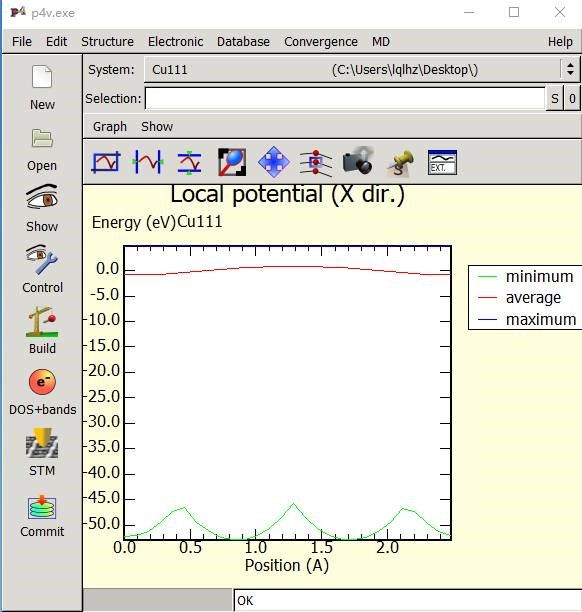The image size is (582, 612).
Task: Select the blue pan-arrows toolbar icon
Action: (x=274, y=162)
